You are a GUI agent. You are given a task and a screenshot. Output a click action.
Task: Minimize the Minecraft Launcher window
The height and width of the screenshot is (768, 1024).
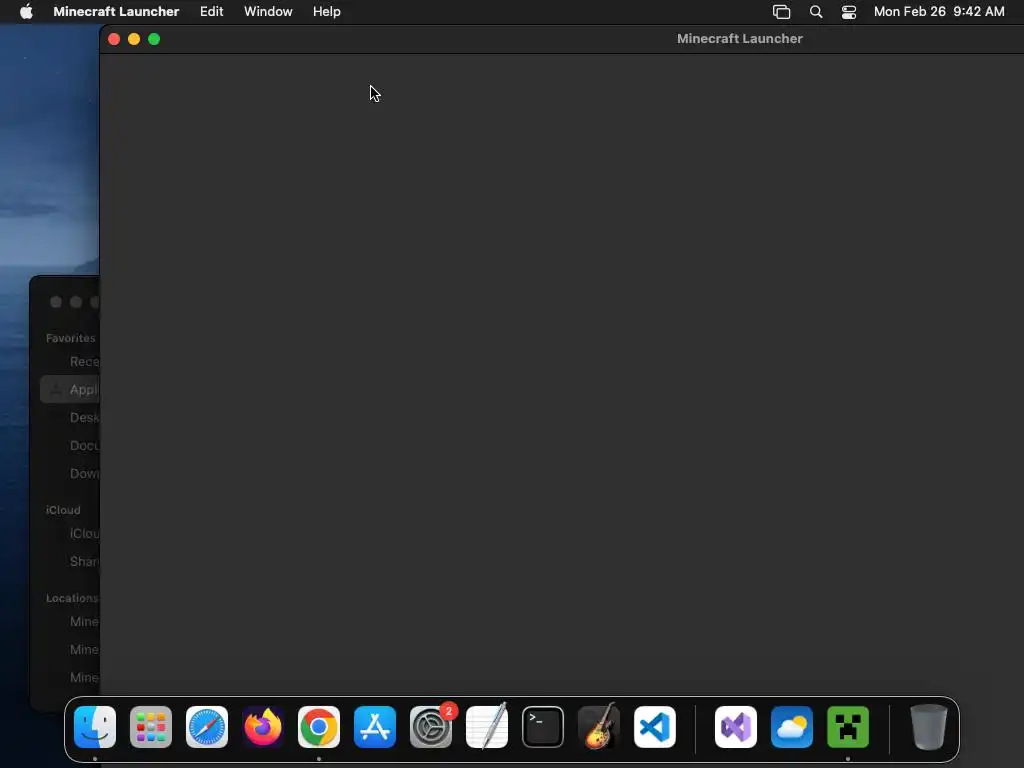[x=134, y=39]
